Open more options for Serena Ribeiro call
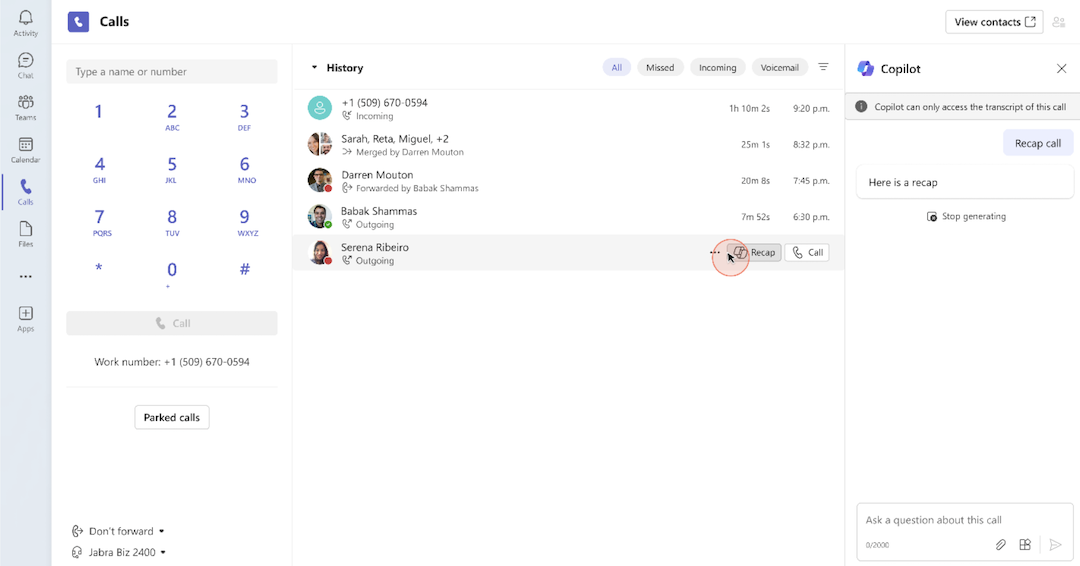 (x=715, y=253)
